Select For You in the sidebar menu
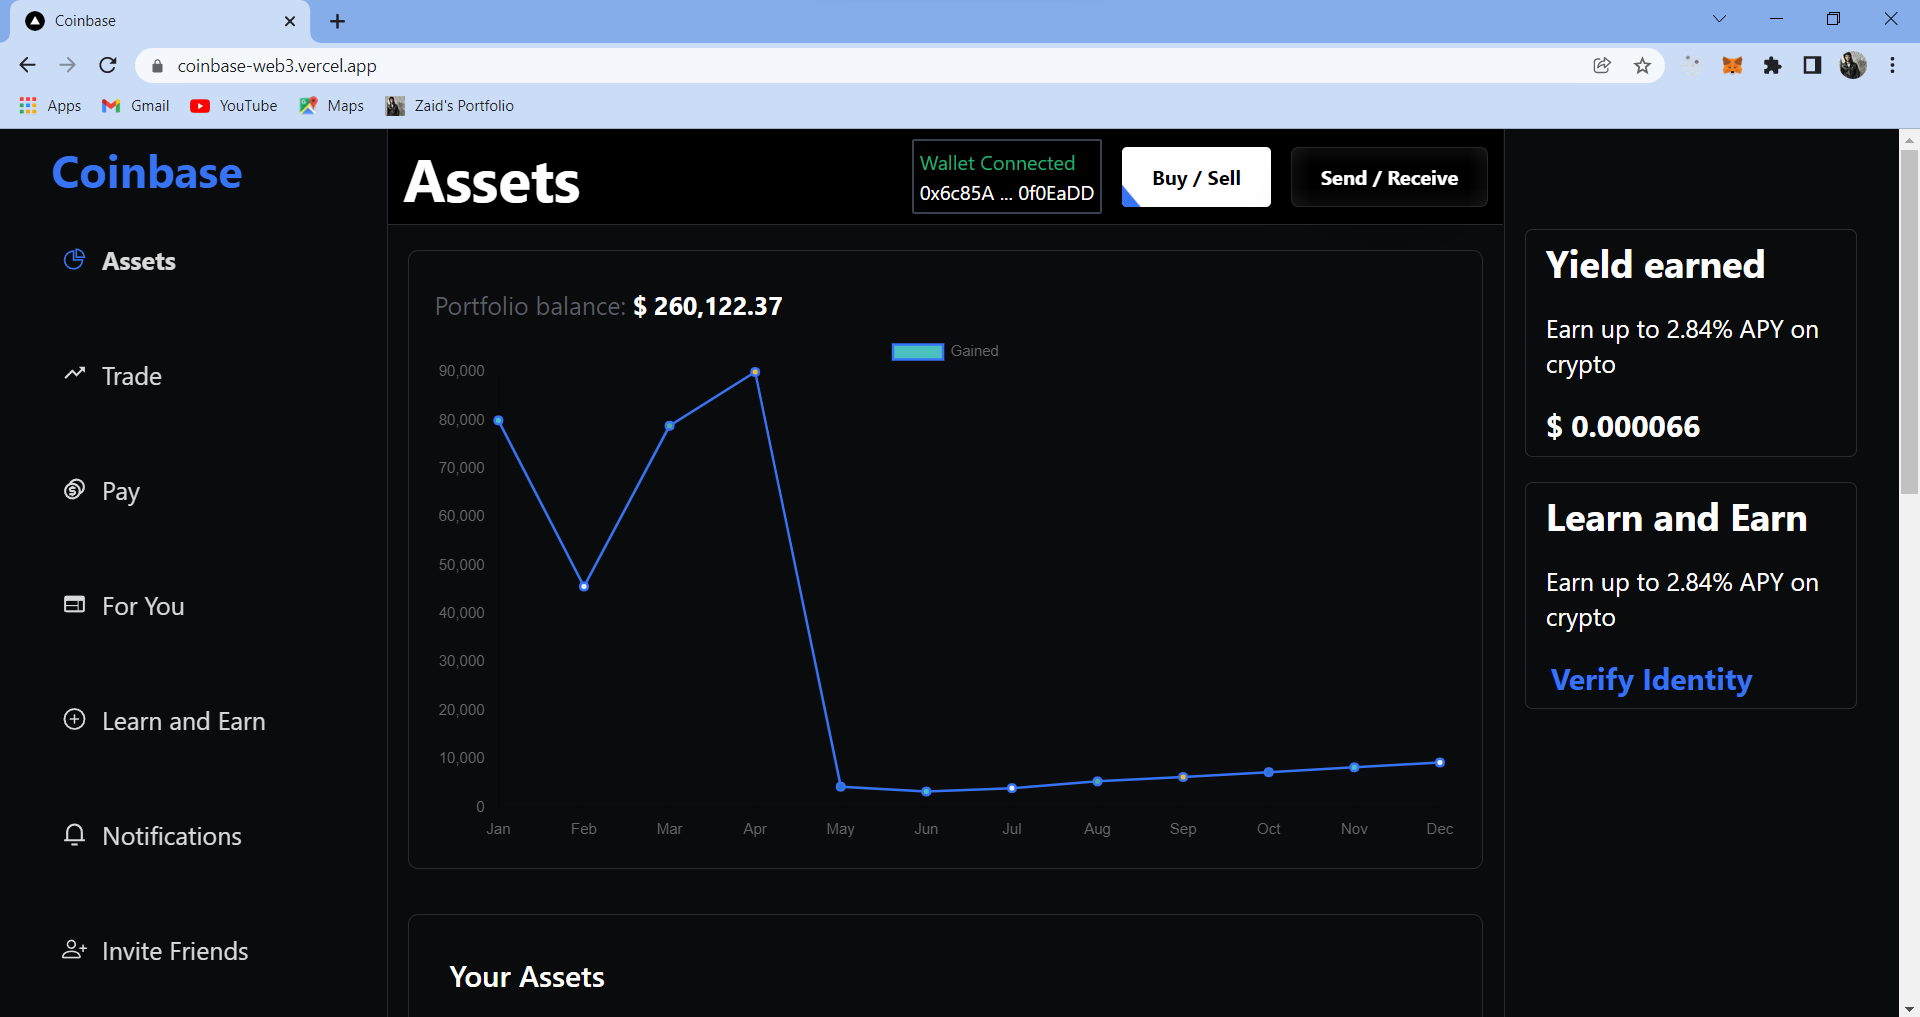This screenshot has width=1920, height=1017. pyautogui.click(x=143, y=606)
